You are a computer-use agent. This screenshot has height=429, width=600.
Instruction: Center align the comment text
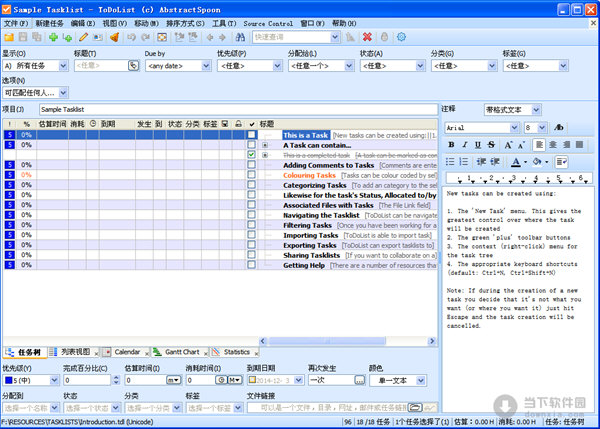click(553, 145)
